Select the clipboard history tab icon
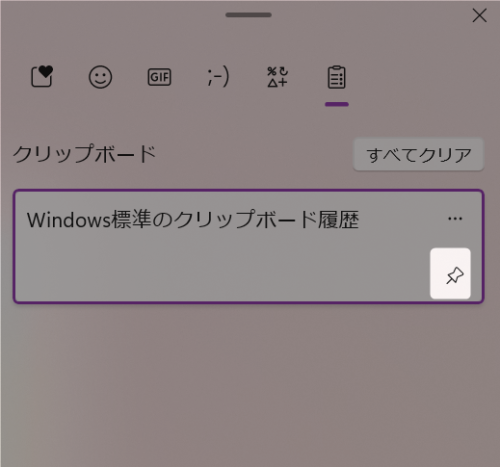This screenshot has width=500, height=467. [x=337, y=77]
